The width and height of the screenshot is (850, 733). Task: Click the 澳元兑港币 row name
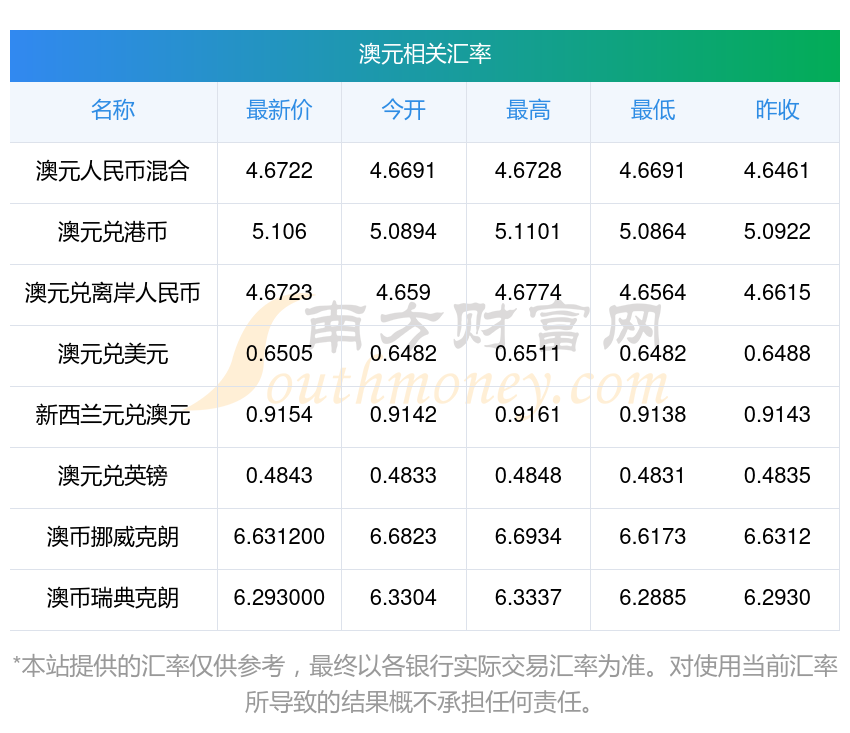pos(113,232)
